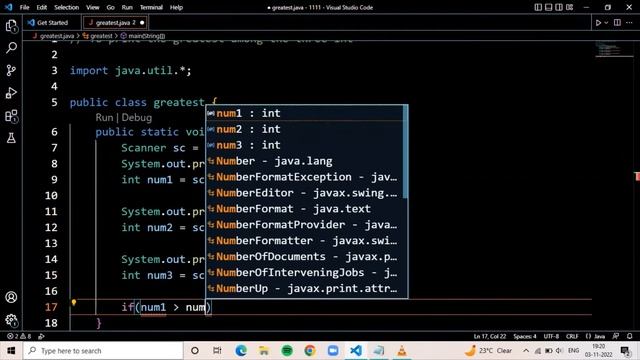Click the Run code lens above main
This screenshot has height=360, width=640.
point(104,118)
